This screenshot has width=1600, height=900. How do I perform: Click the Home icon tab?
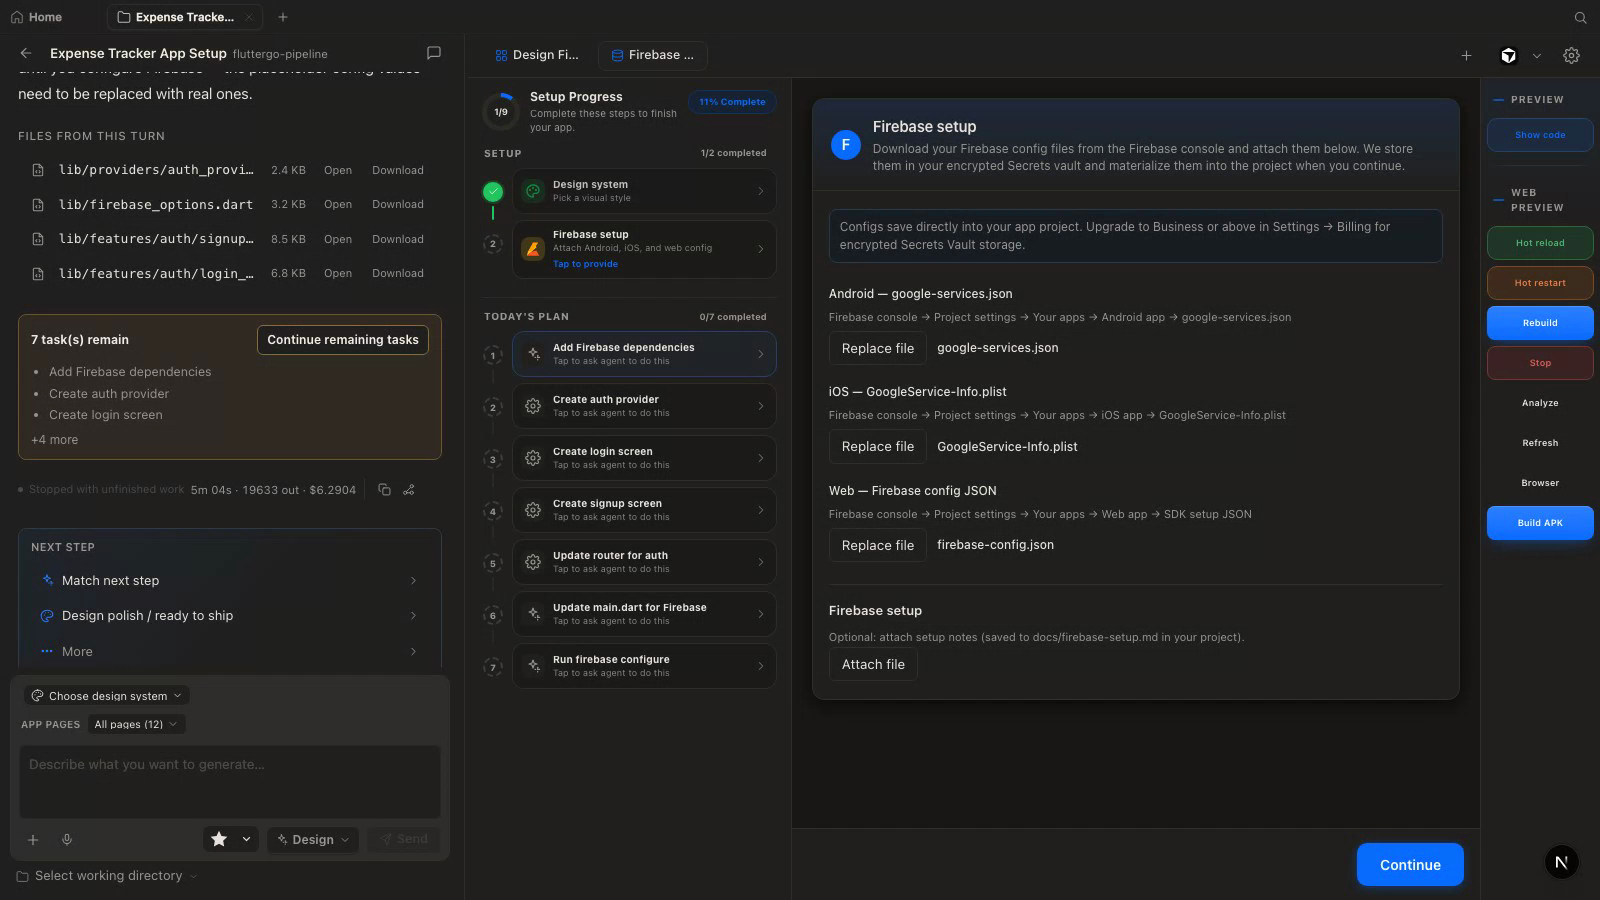tap(36, 17)
